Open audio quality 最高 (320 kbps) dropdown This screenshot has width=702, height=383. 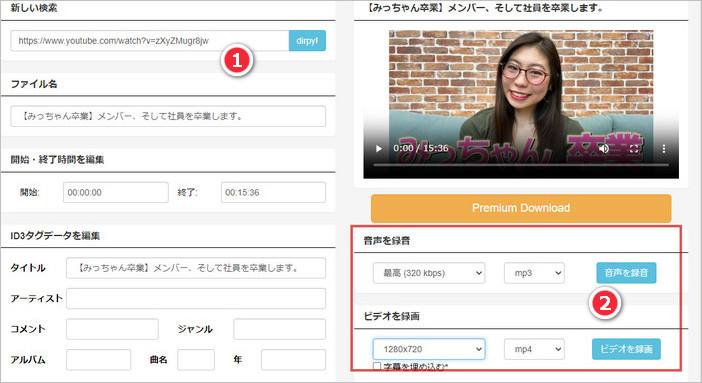(x=429, y=273)
